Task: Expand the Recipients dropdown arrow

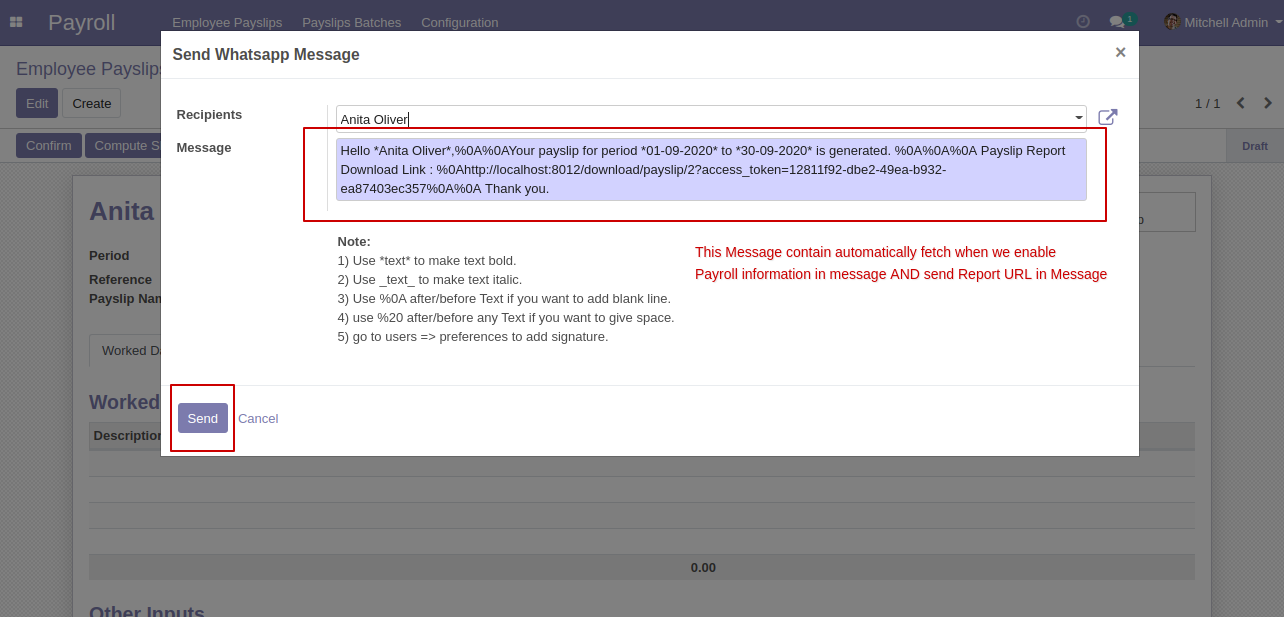Action: tap(1079, 118)
